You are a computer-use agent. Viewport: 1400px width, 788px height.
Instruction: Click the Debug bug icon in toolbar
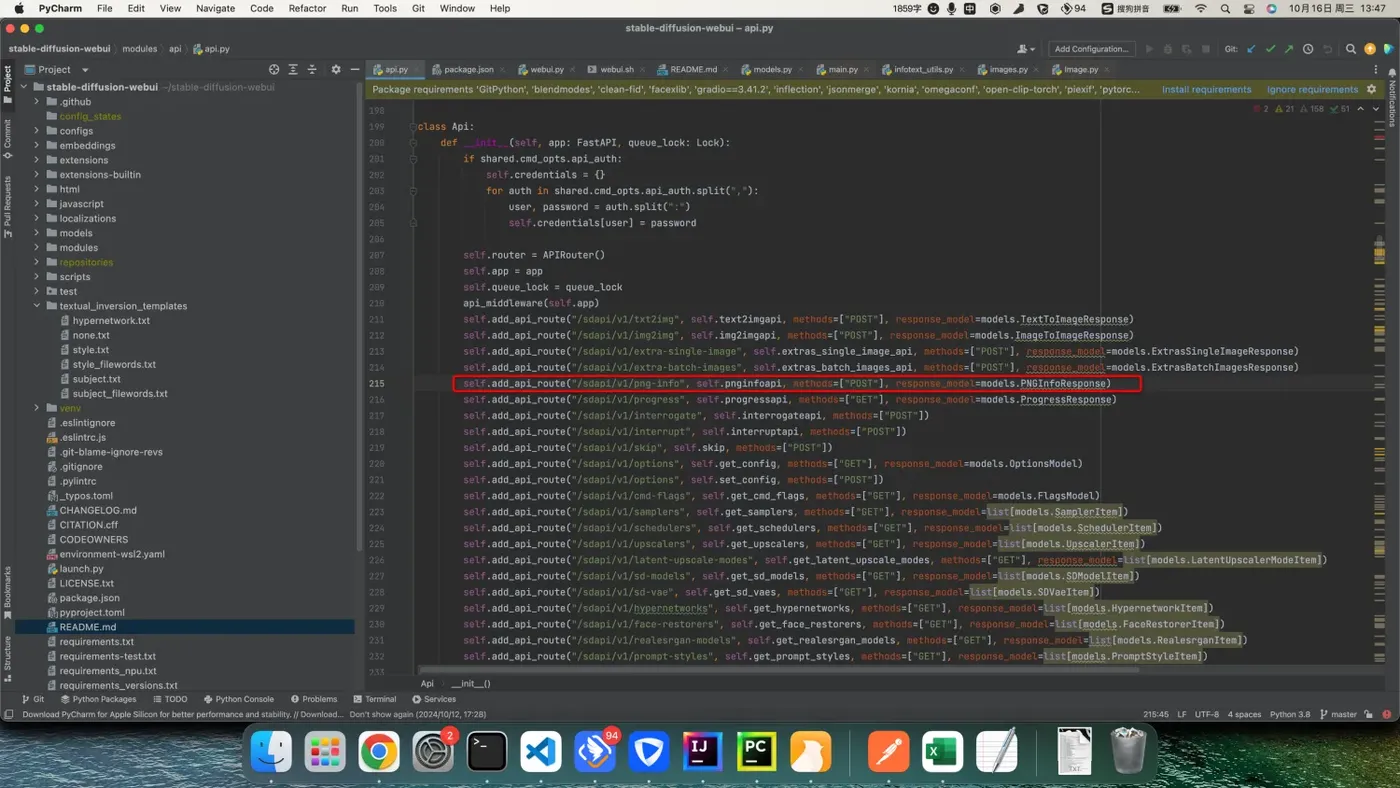click(x=1168, y=48)
